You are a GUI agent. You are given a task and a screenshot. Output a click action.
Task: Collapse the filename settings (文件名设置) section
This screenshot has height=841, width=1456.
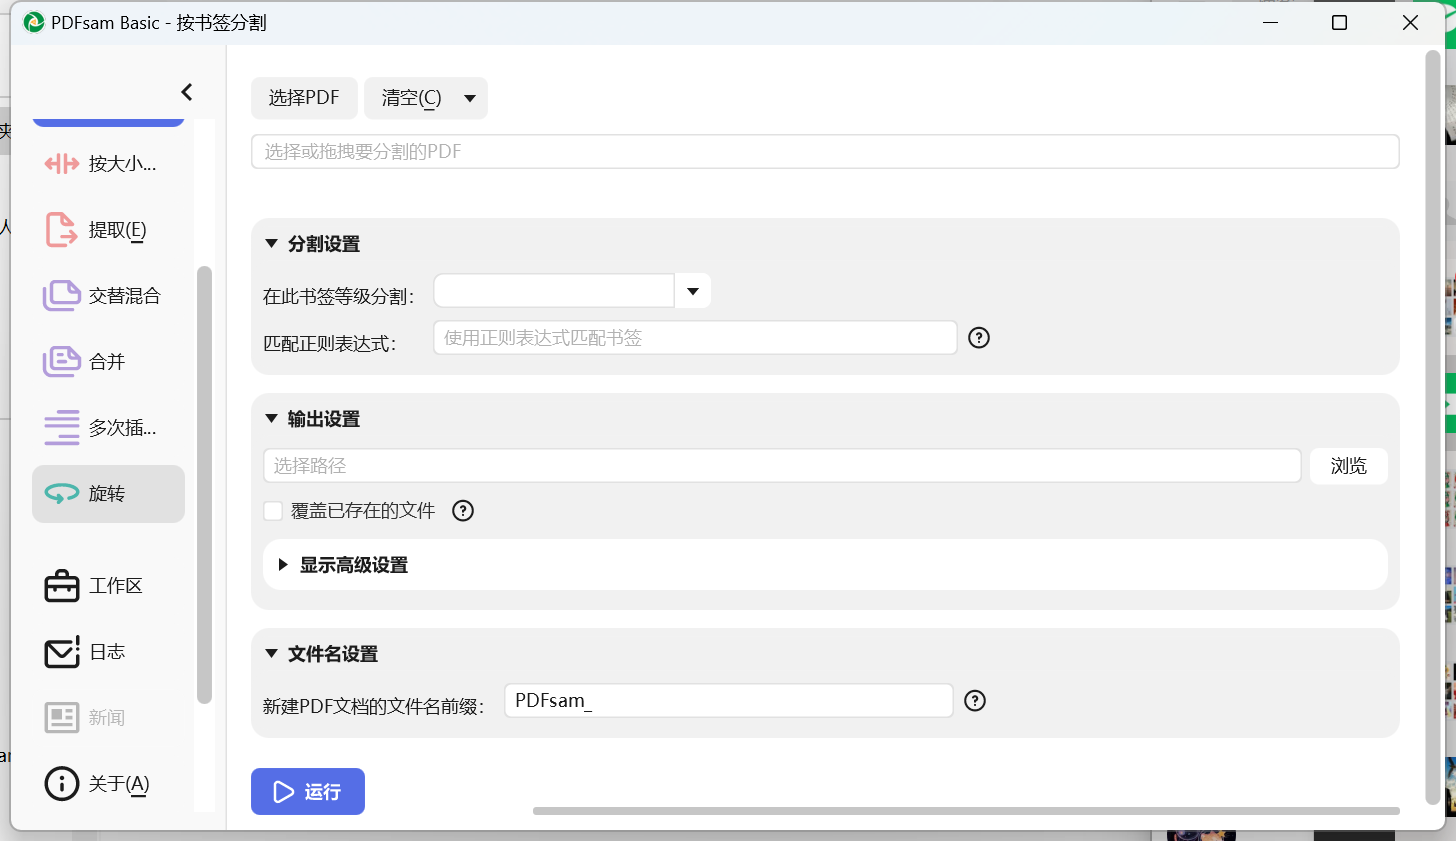271,654
